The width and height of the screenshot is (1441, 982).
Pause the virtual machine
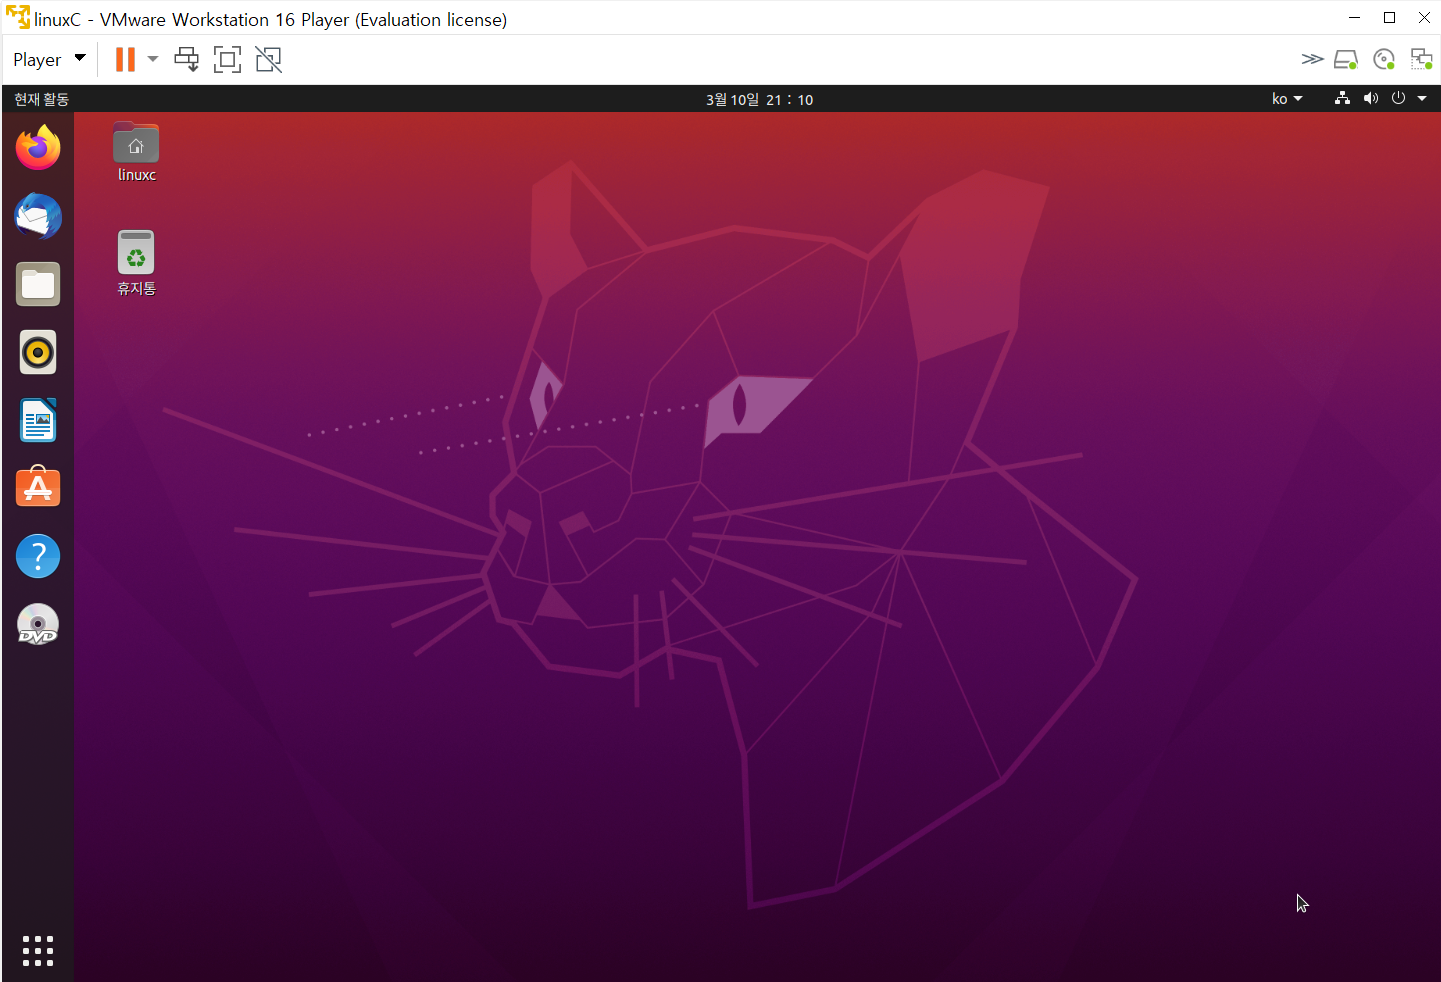125,60
